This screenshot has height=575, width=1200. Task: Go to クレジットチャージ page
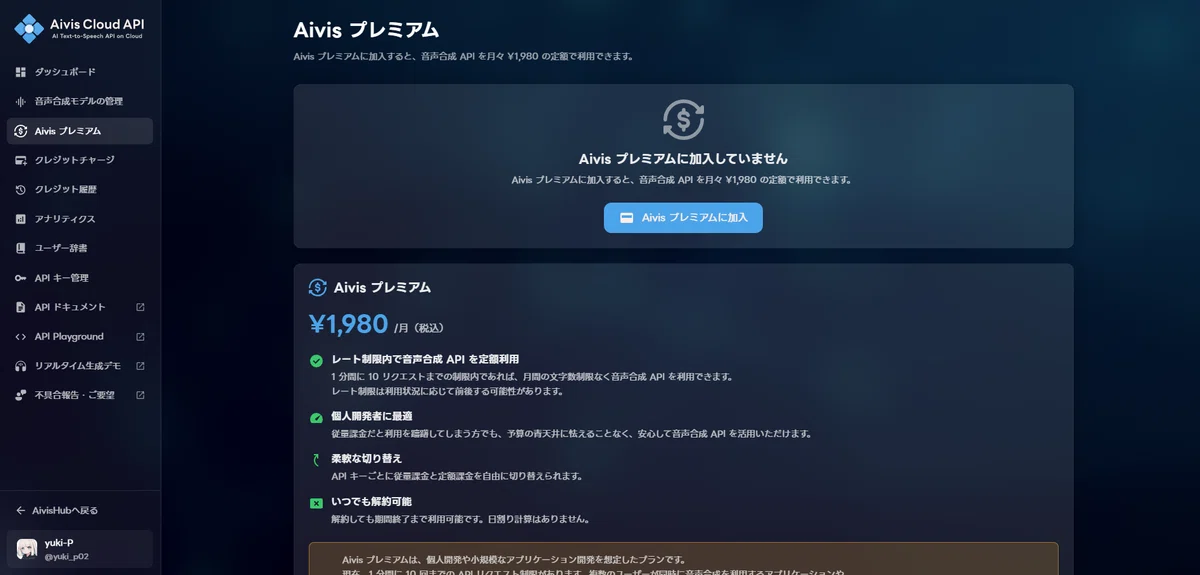tap(80, 160)
